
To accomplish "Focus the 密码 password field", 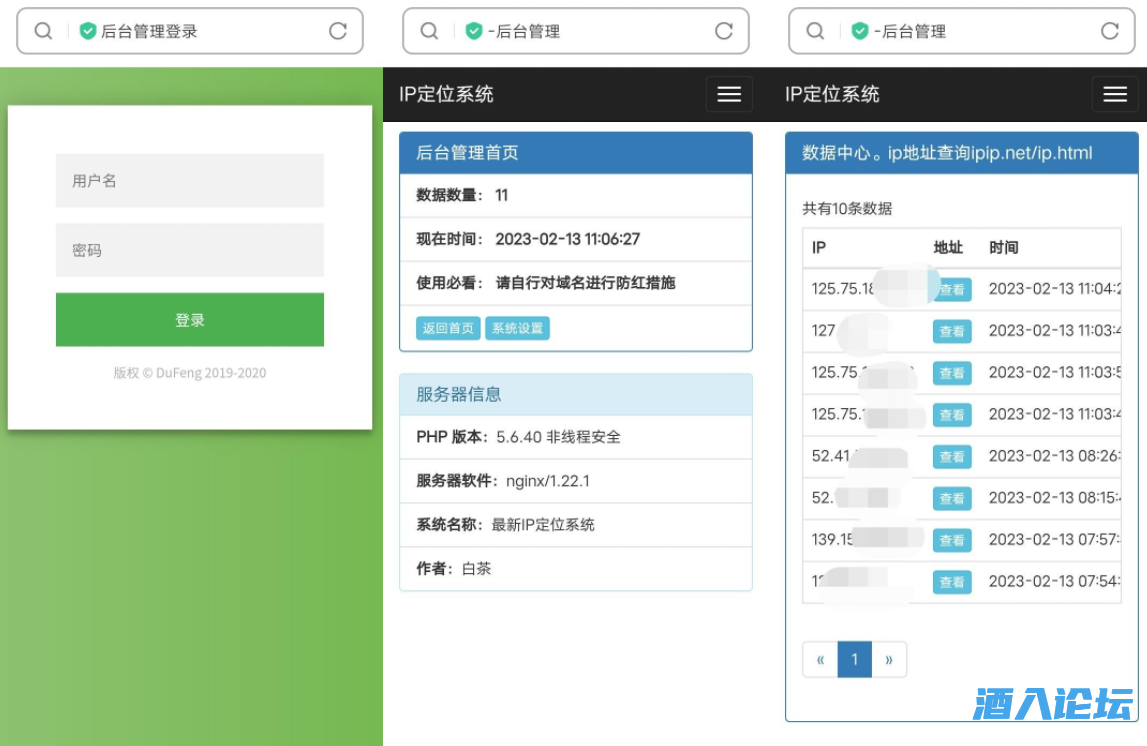I will pyautogui.click(x=190, y=250).
